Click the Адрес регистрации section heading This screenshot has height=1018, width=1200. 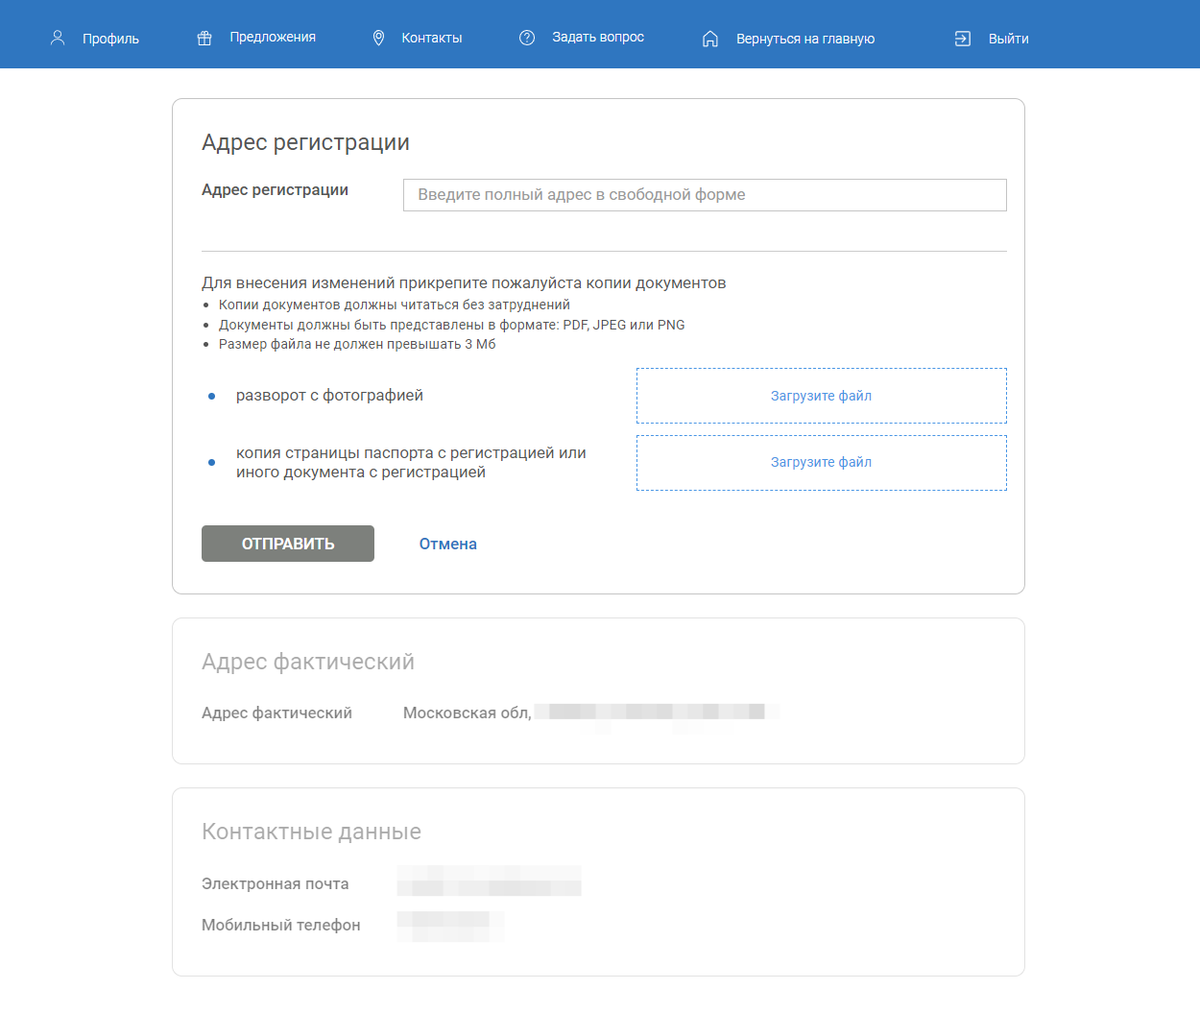tap(306, 142)
